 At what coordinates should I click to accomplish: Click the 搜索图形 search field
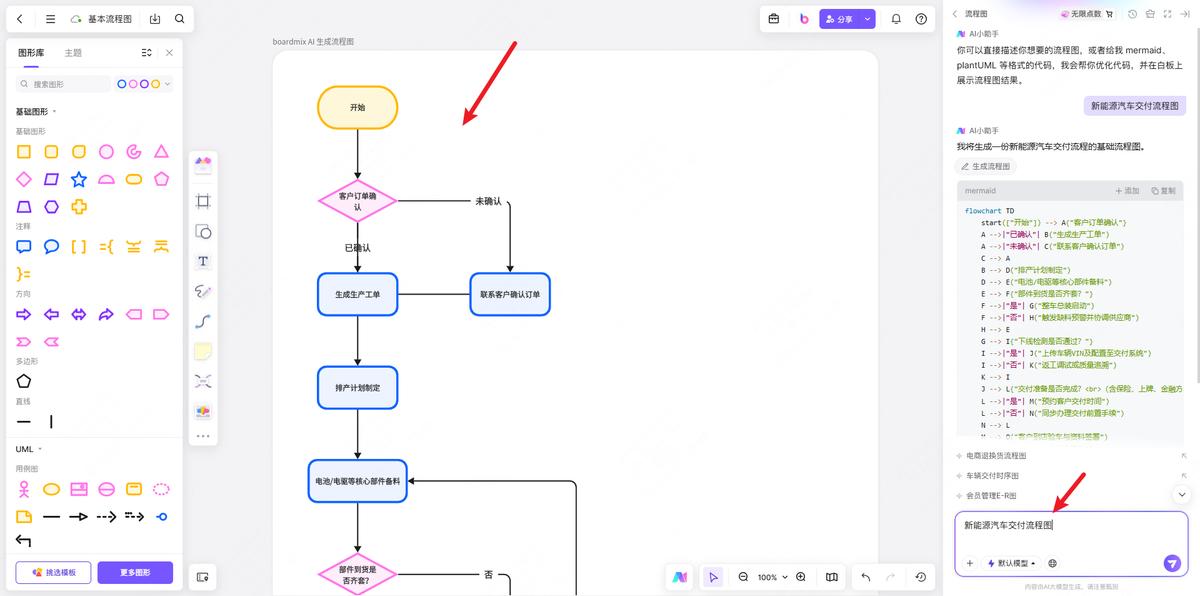coord(66,84)
